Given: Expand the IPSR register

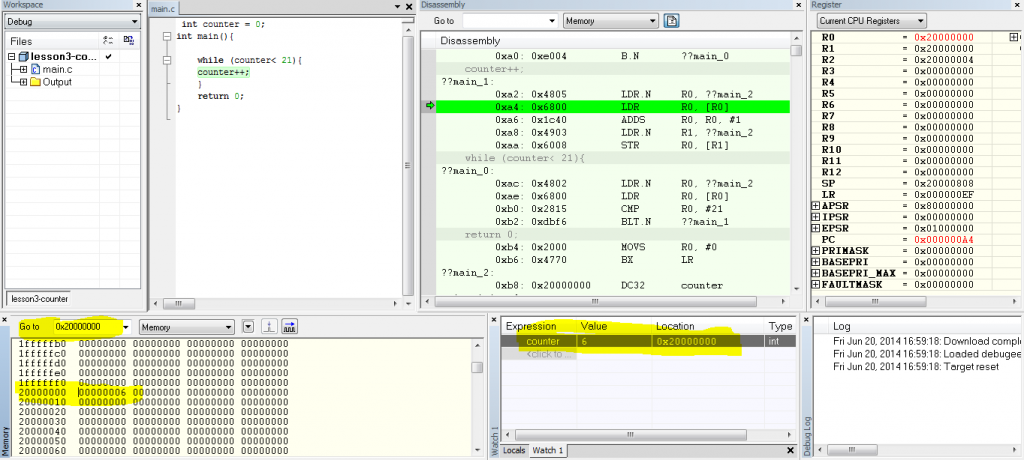Looking at the screenshot, I should tap(816, 217).
